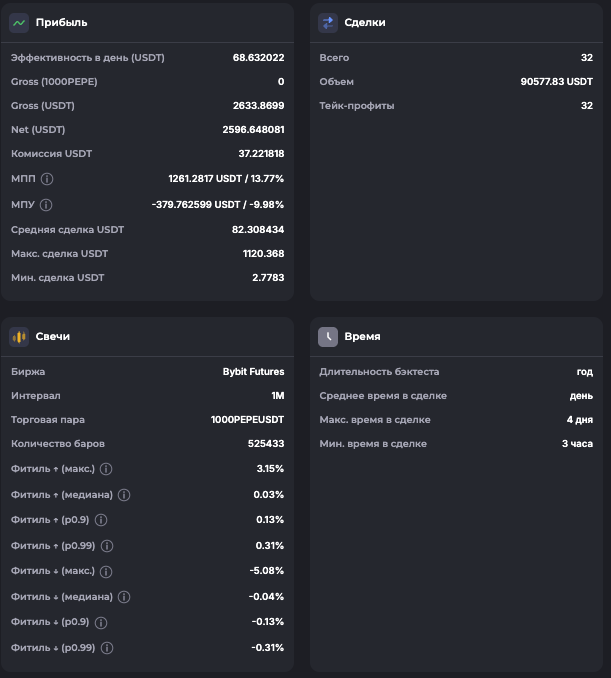Open info for Фитиль ↑ (макс.)
The width and height of the screenshot is (611, 678).
[106, 469]
